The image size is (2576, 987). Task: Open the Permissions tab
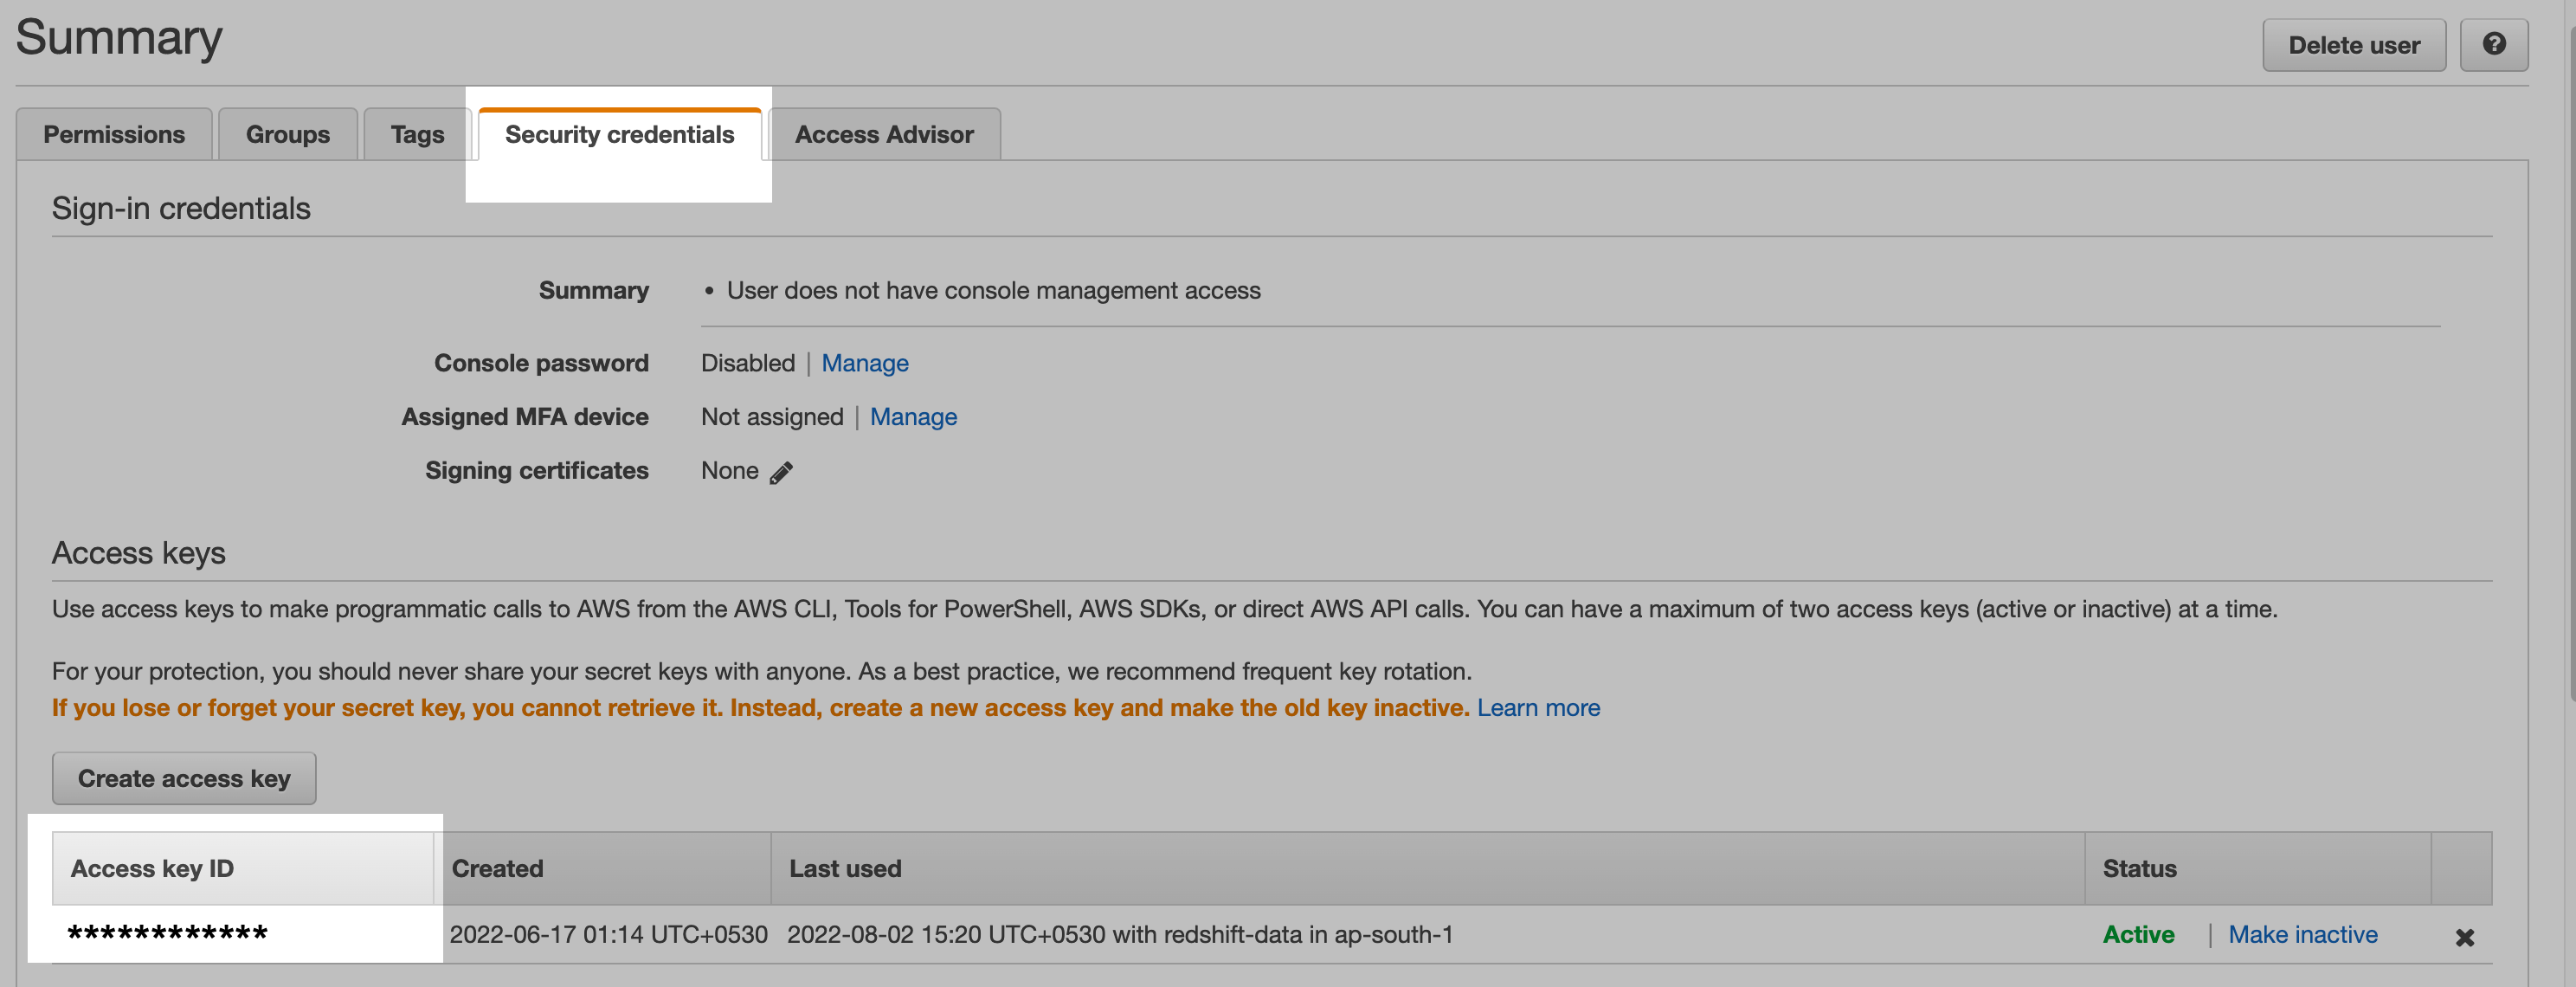click(x=114, y=134)
